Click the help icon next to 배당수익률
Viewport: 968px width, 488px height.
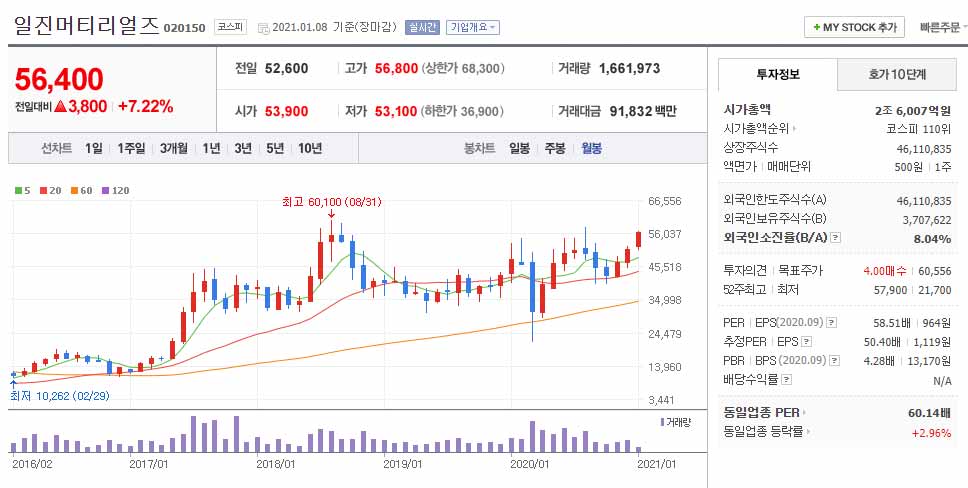point(786,379)
